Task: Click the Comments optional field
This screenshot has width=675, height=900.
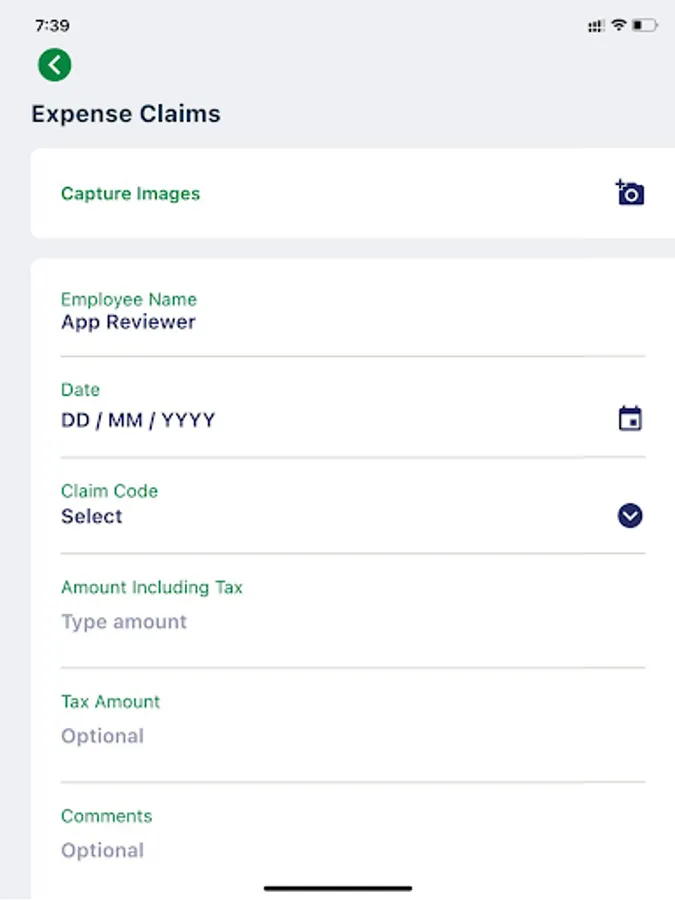Action: [103, 850]
